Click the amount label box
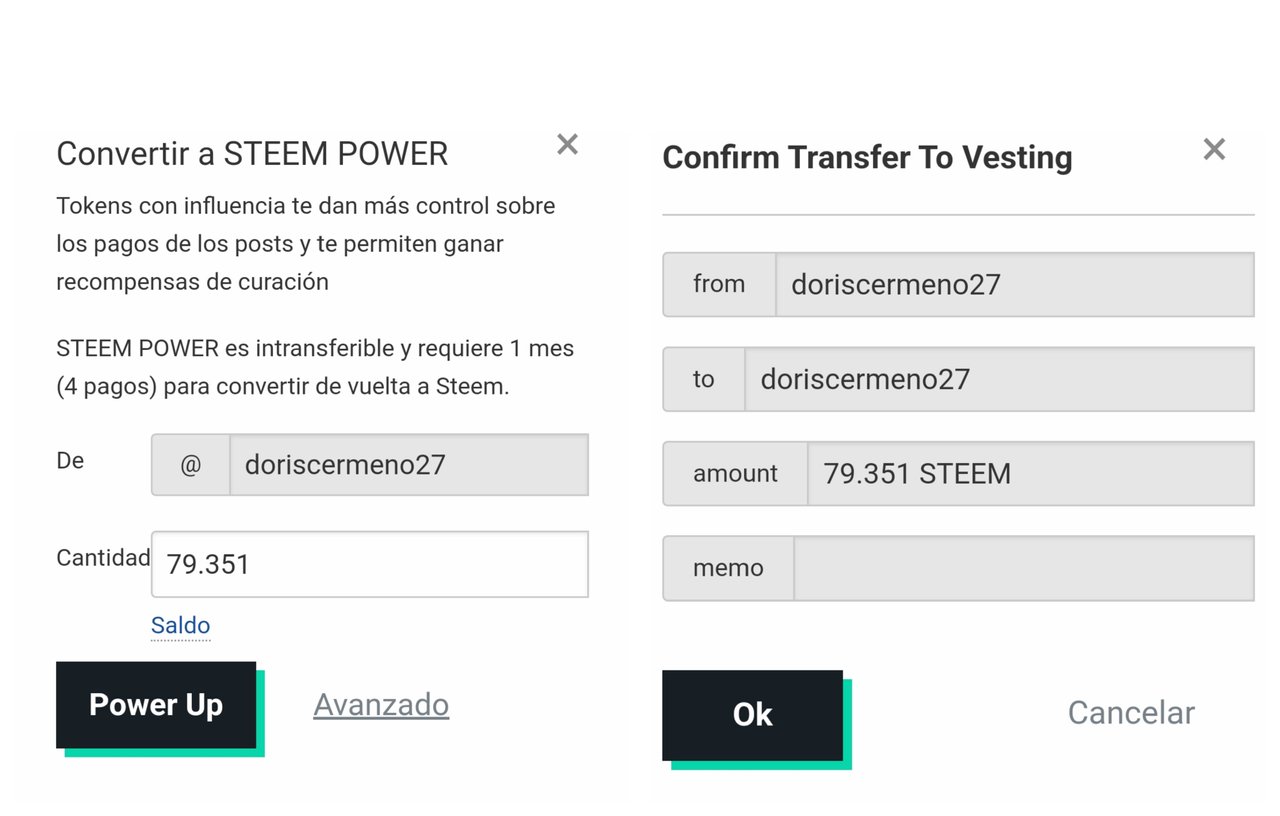The width and height of the screenshot is (1280, 816). pyautogui.click(x=735, y=473)
